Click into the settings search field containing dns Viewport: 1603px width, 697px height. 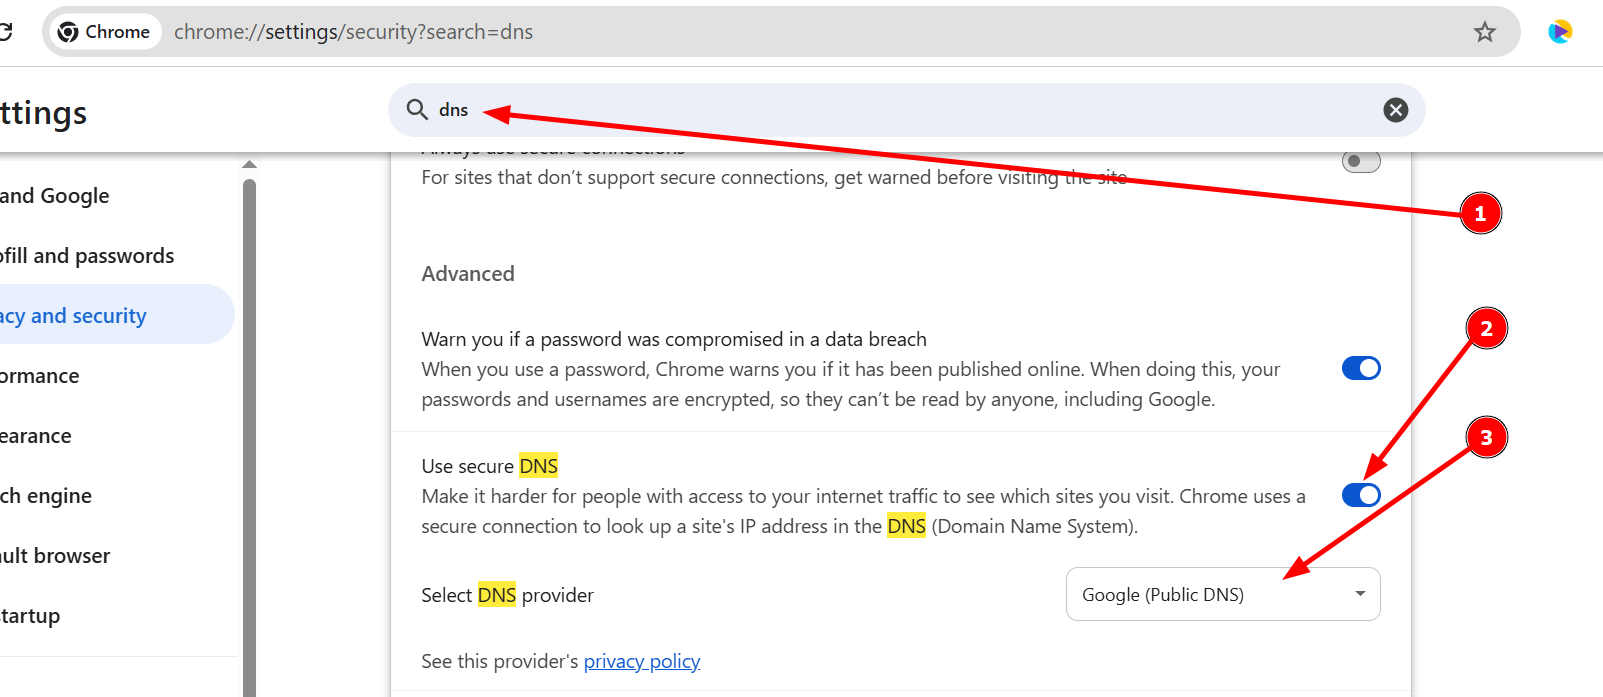tap(906, 110)
